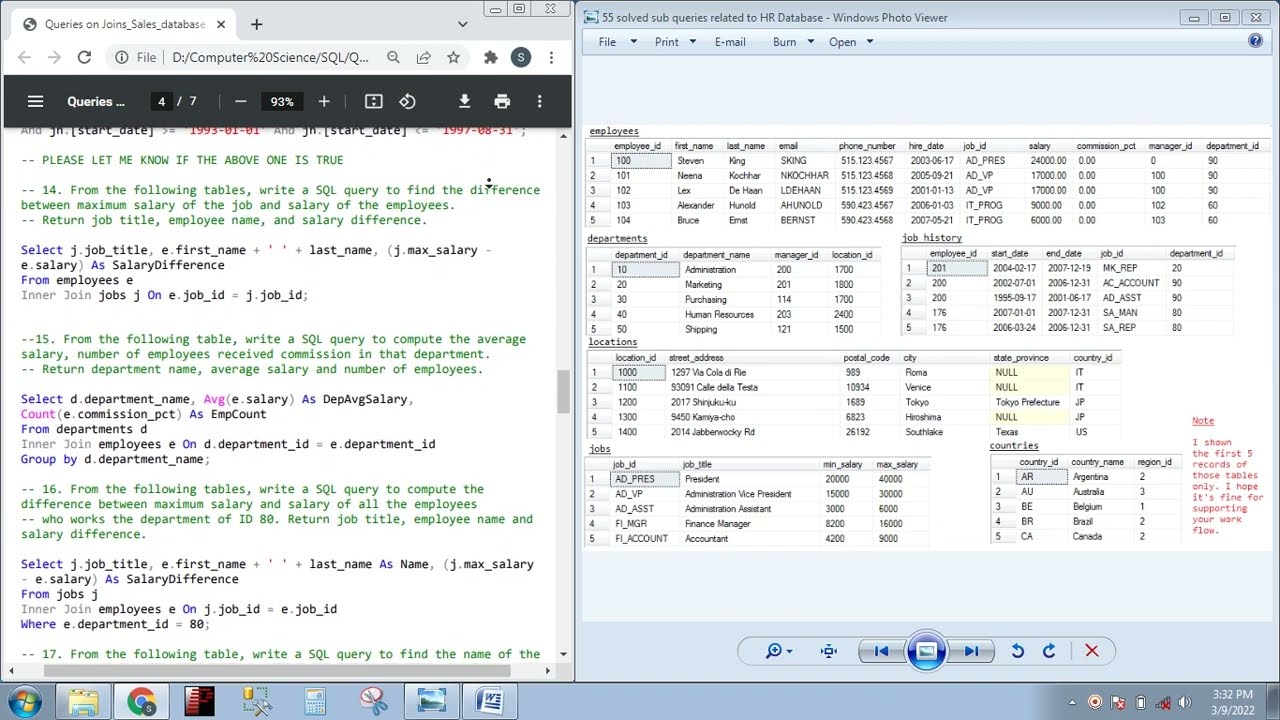Delete photo with red X in Photo Viewer
Image resolution: width=1280 pixels, height=720 pixels.
pos(1092,651)
